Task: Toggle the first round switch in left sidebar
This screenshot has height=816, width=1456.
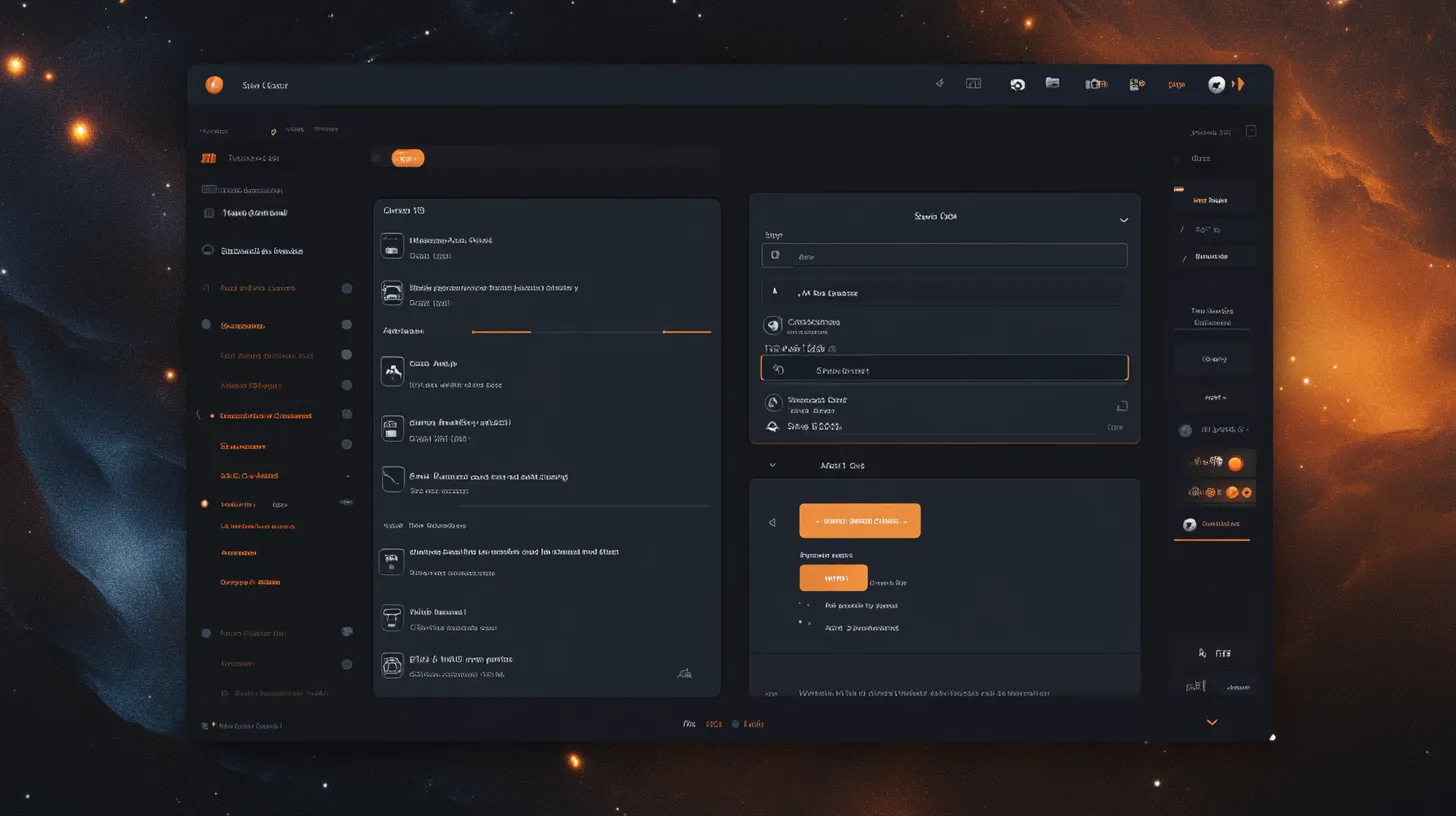Action: tap(347, 288)
